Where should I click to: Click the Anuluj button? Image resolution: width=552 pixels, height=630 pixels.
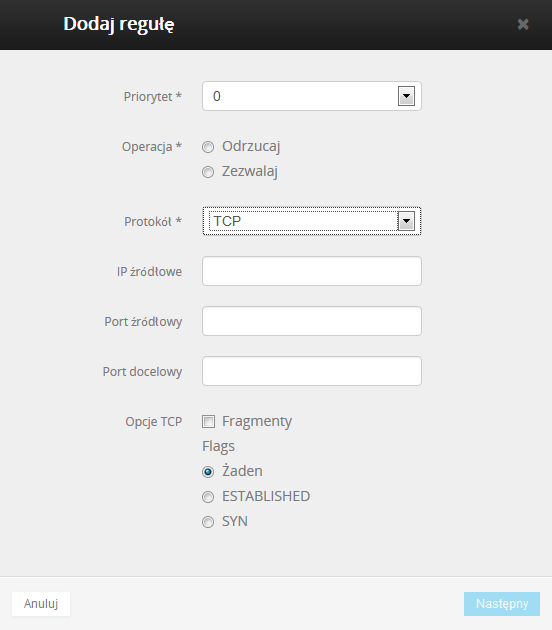[41, 603]
